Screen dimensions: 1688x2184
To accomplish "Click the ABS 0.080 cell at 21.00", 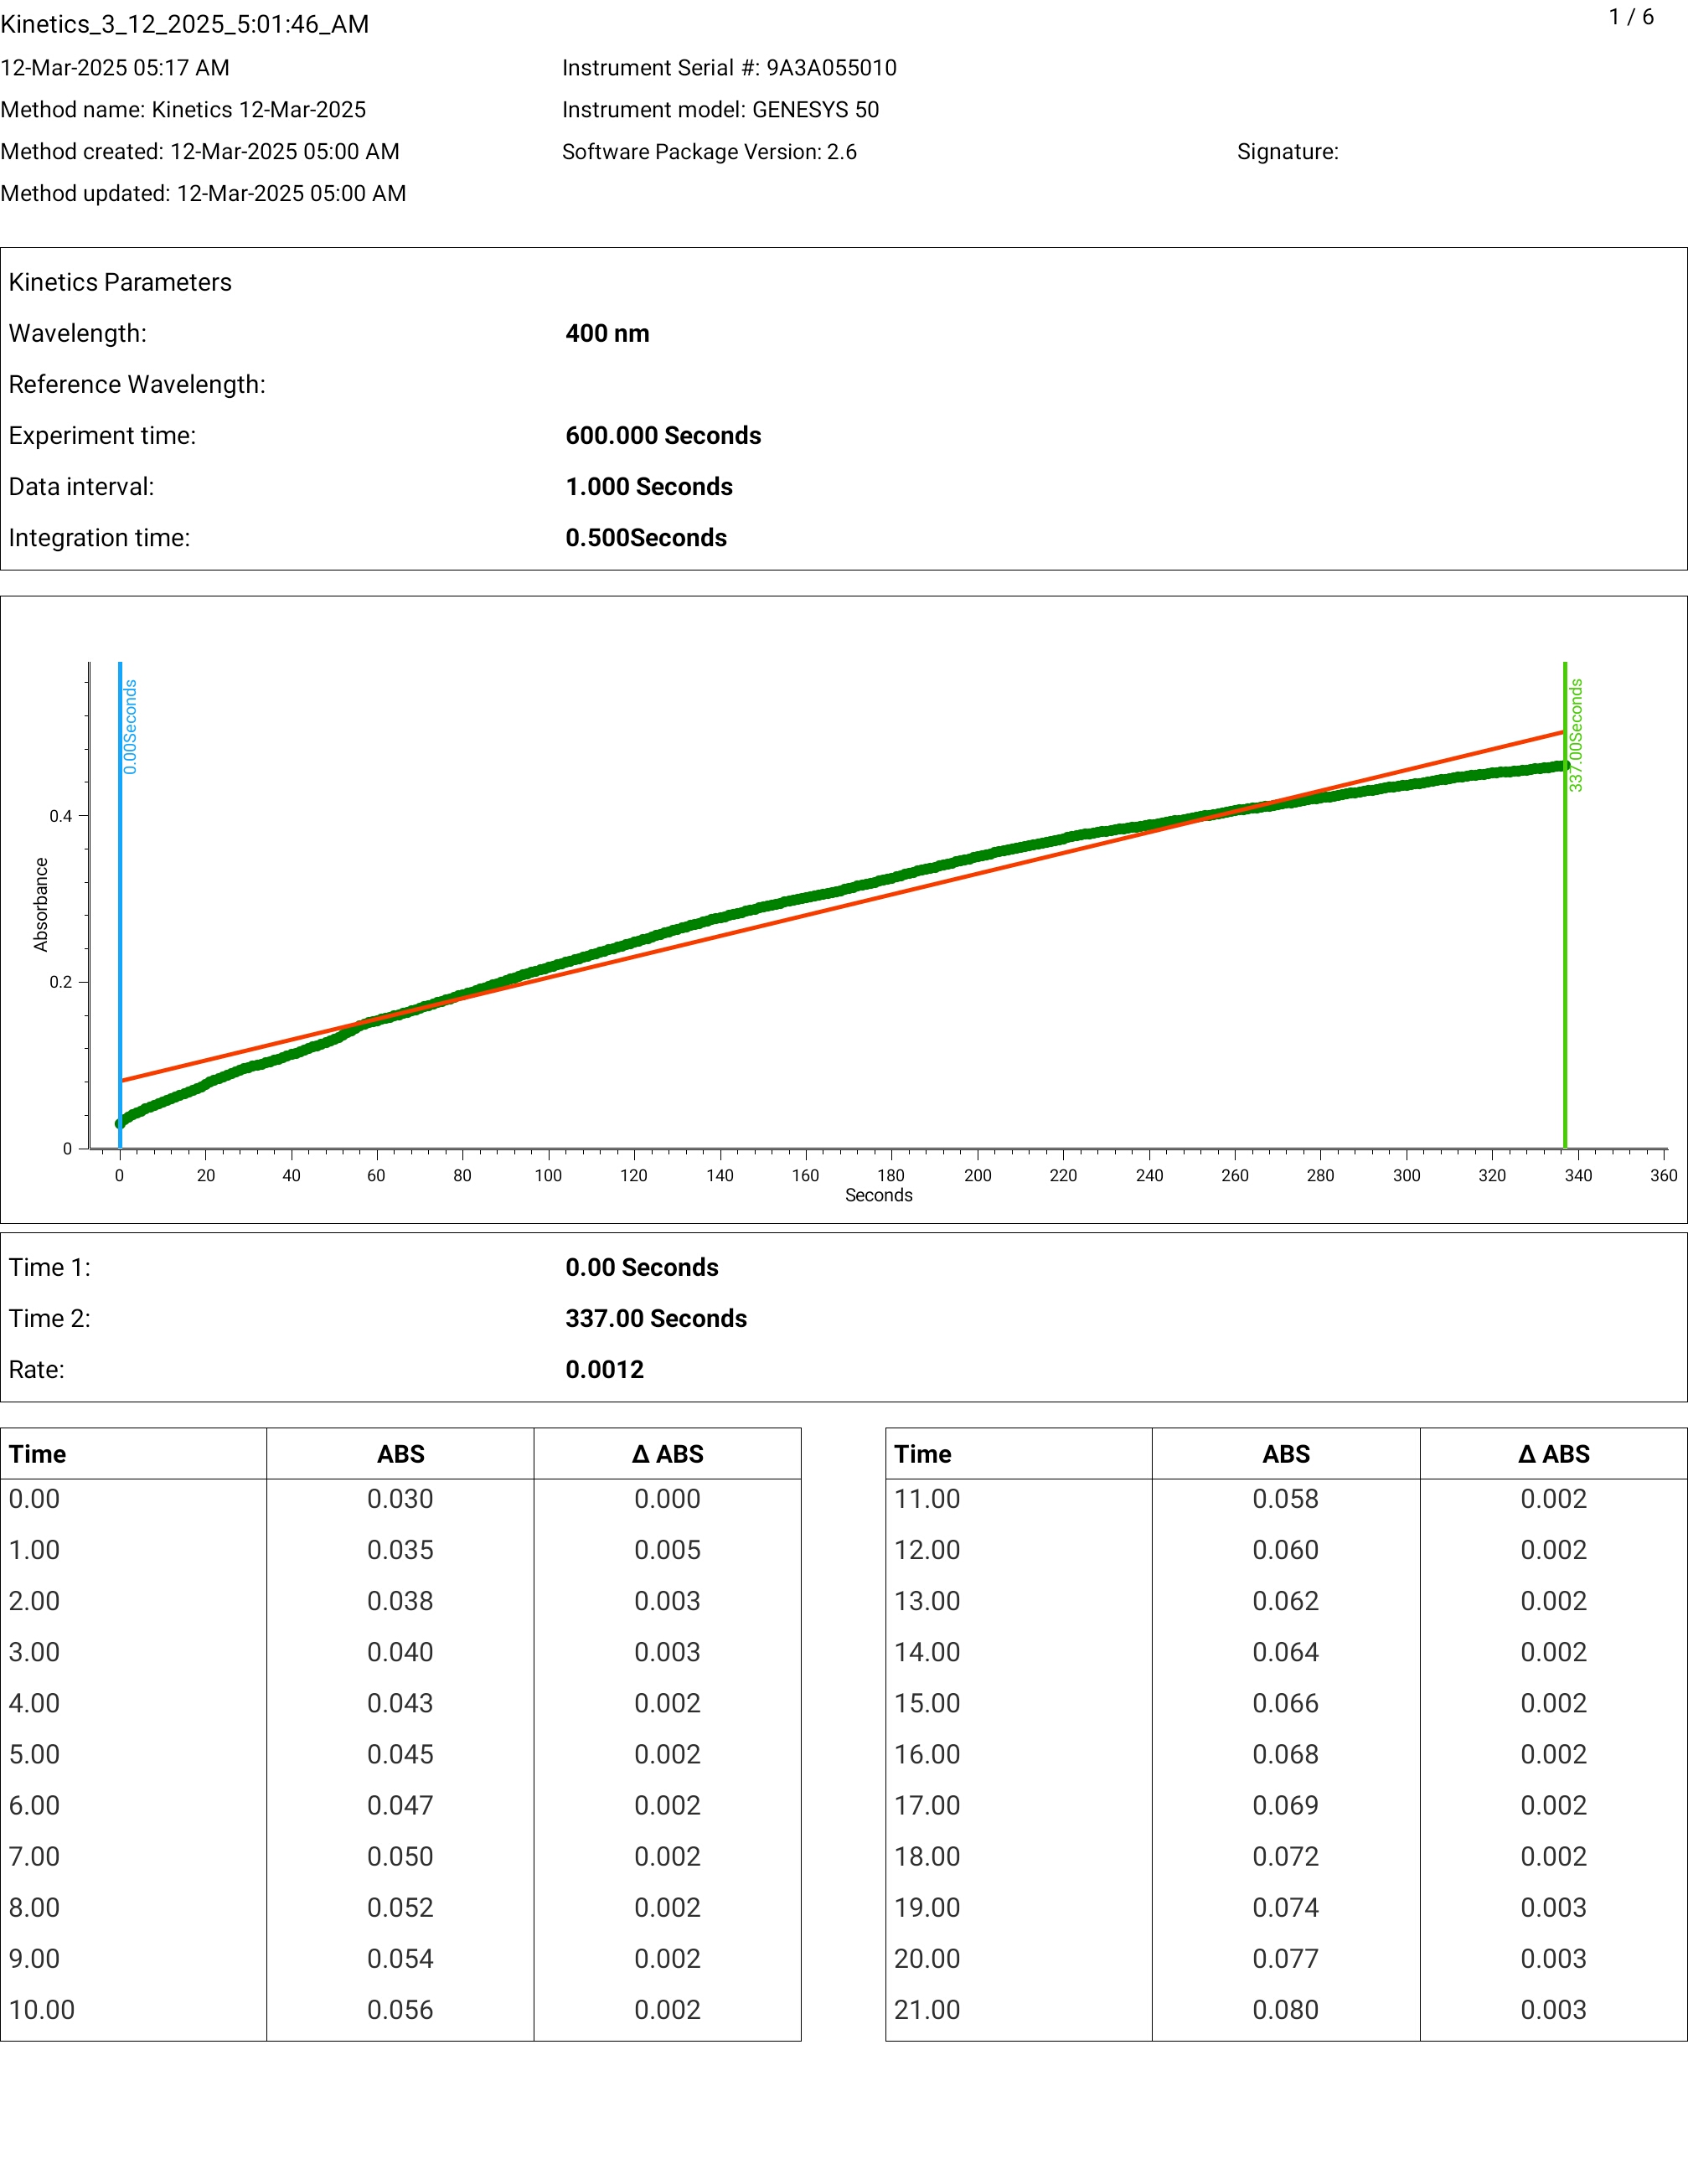I will tap(1285, 2009).
